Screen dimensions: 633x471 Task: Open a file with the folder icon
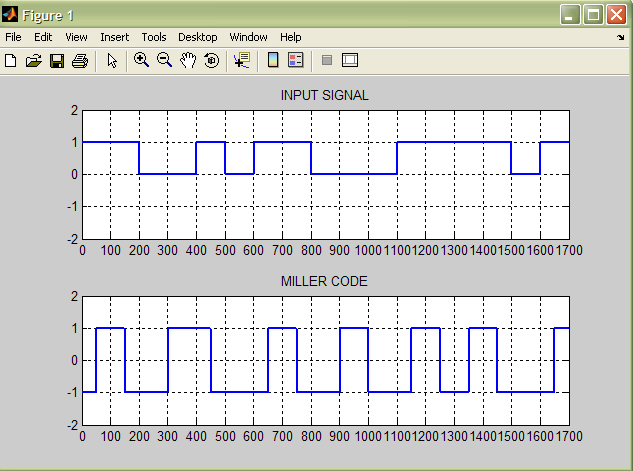(34, 61)
